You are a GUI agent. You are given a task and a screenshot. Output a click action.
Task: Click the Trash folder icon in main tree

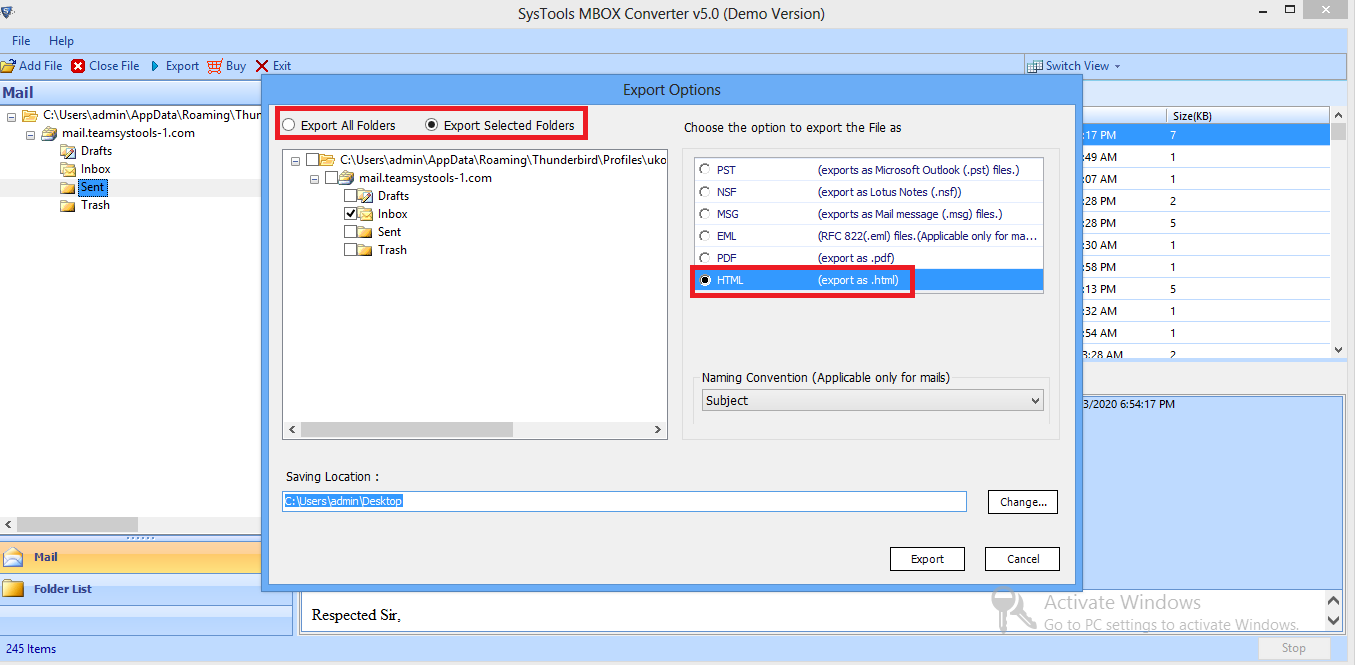click(68, 205)
